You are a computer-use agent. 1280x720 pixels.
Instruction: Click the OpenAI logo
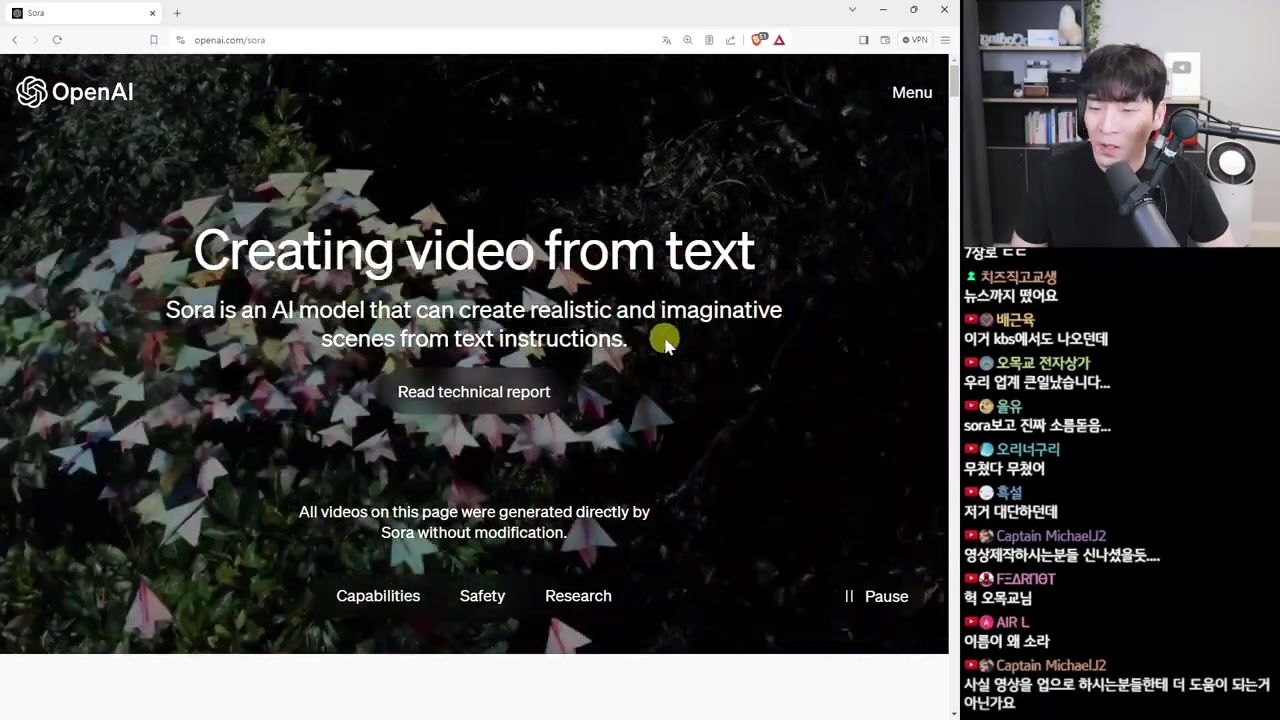click(75, 92)
